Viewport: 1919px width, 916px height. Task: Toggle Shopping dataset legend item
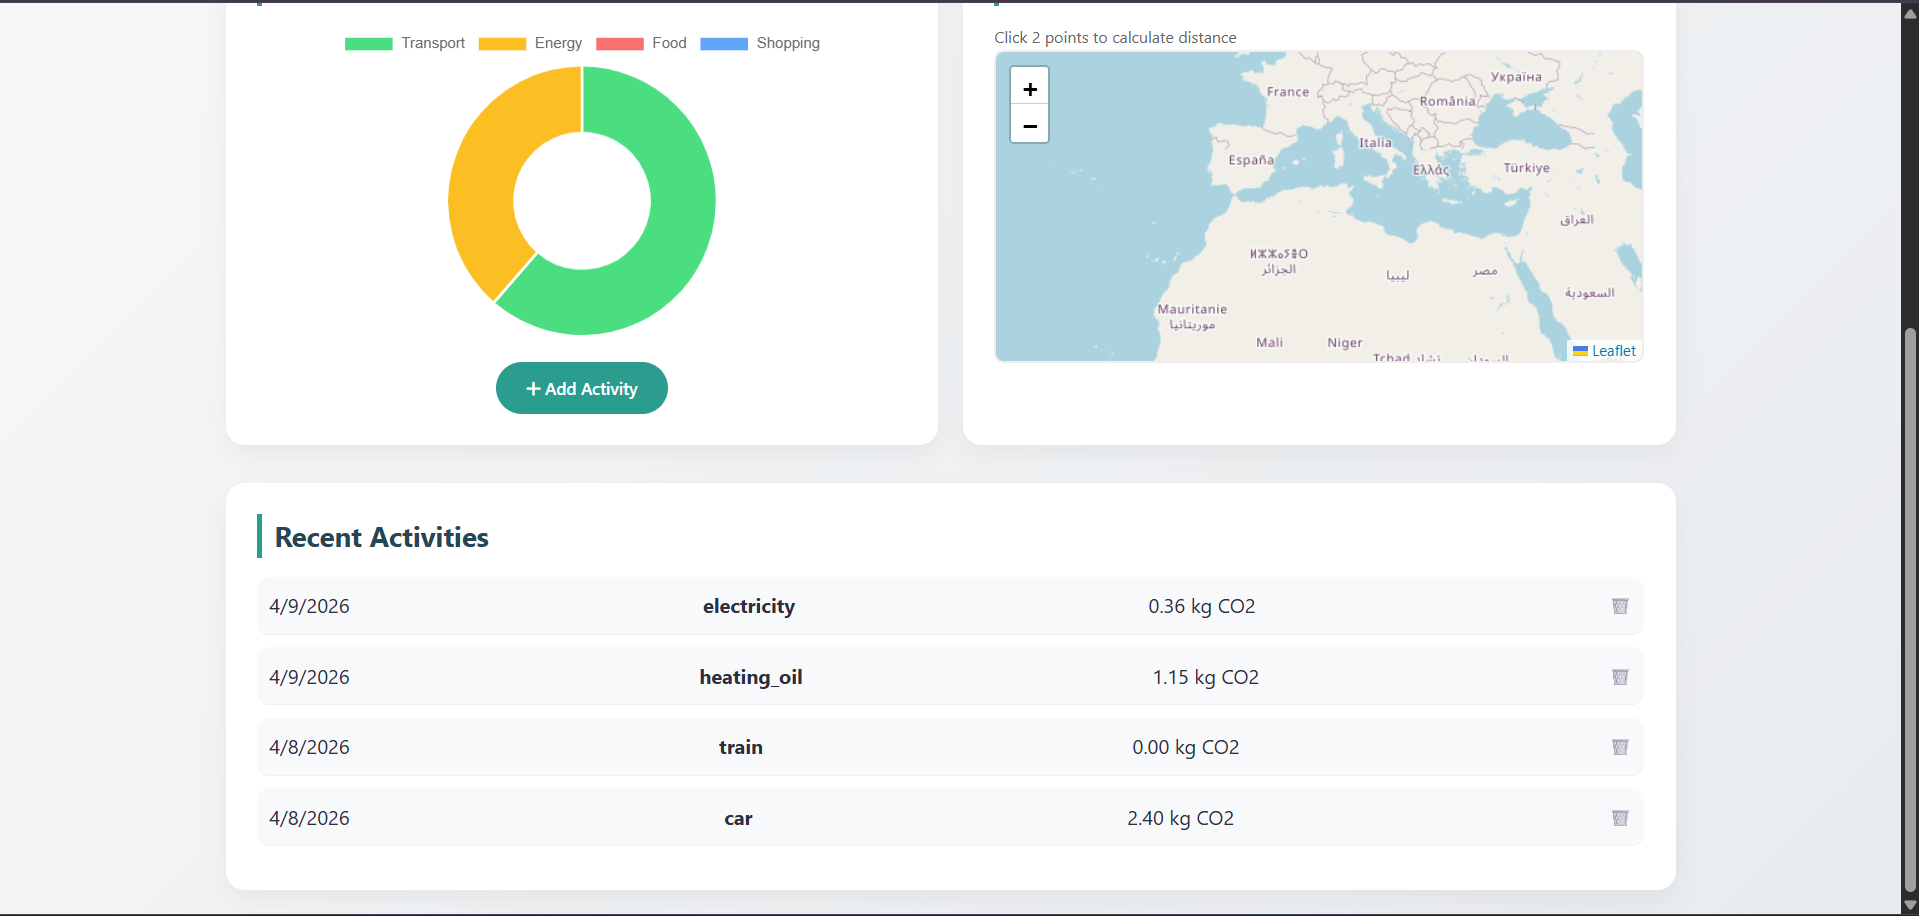click(x=760, y=43)
